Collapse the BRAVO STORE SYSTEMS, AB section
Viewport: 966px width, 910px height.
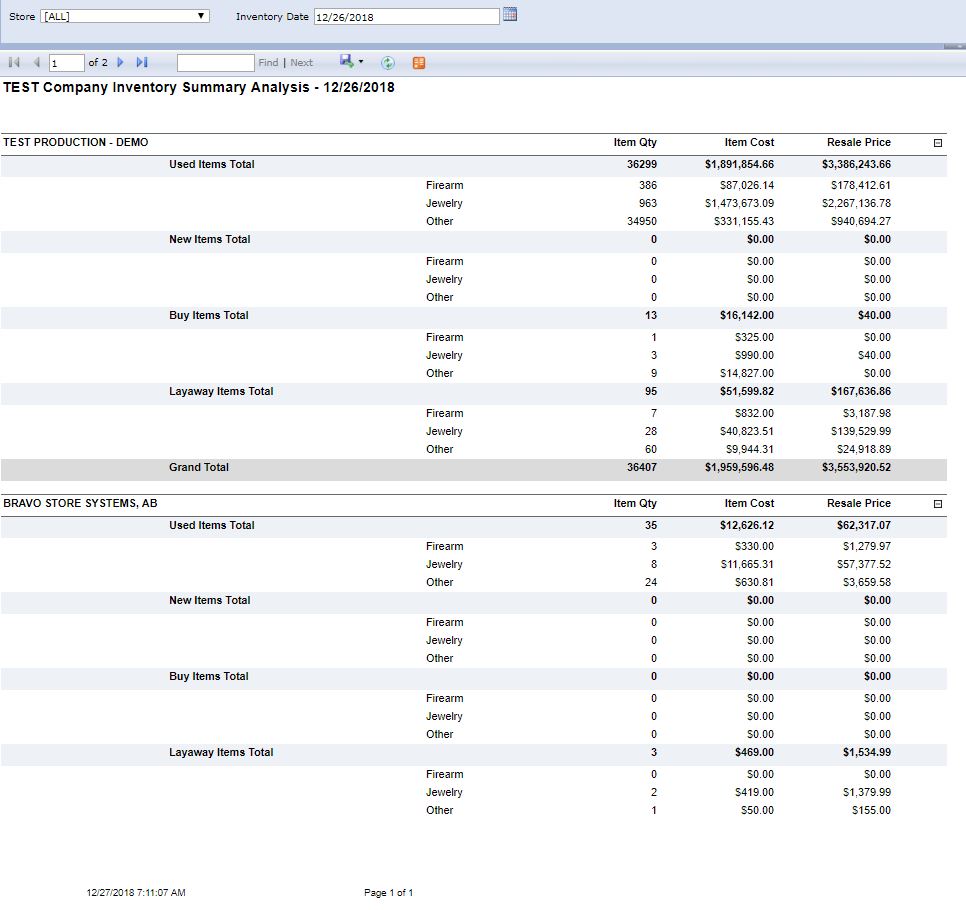pyautogui.click(x=938, y=504)
